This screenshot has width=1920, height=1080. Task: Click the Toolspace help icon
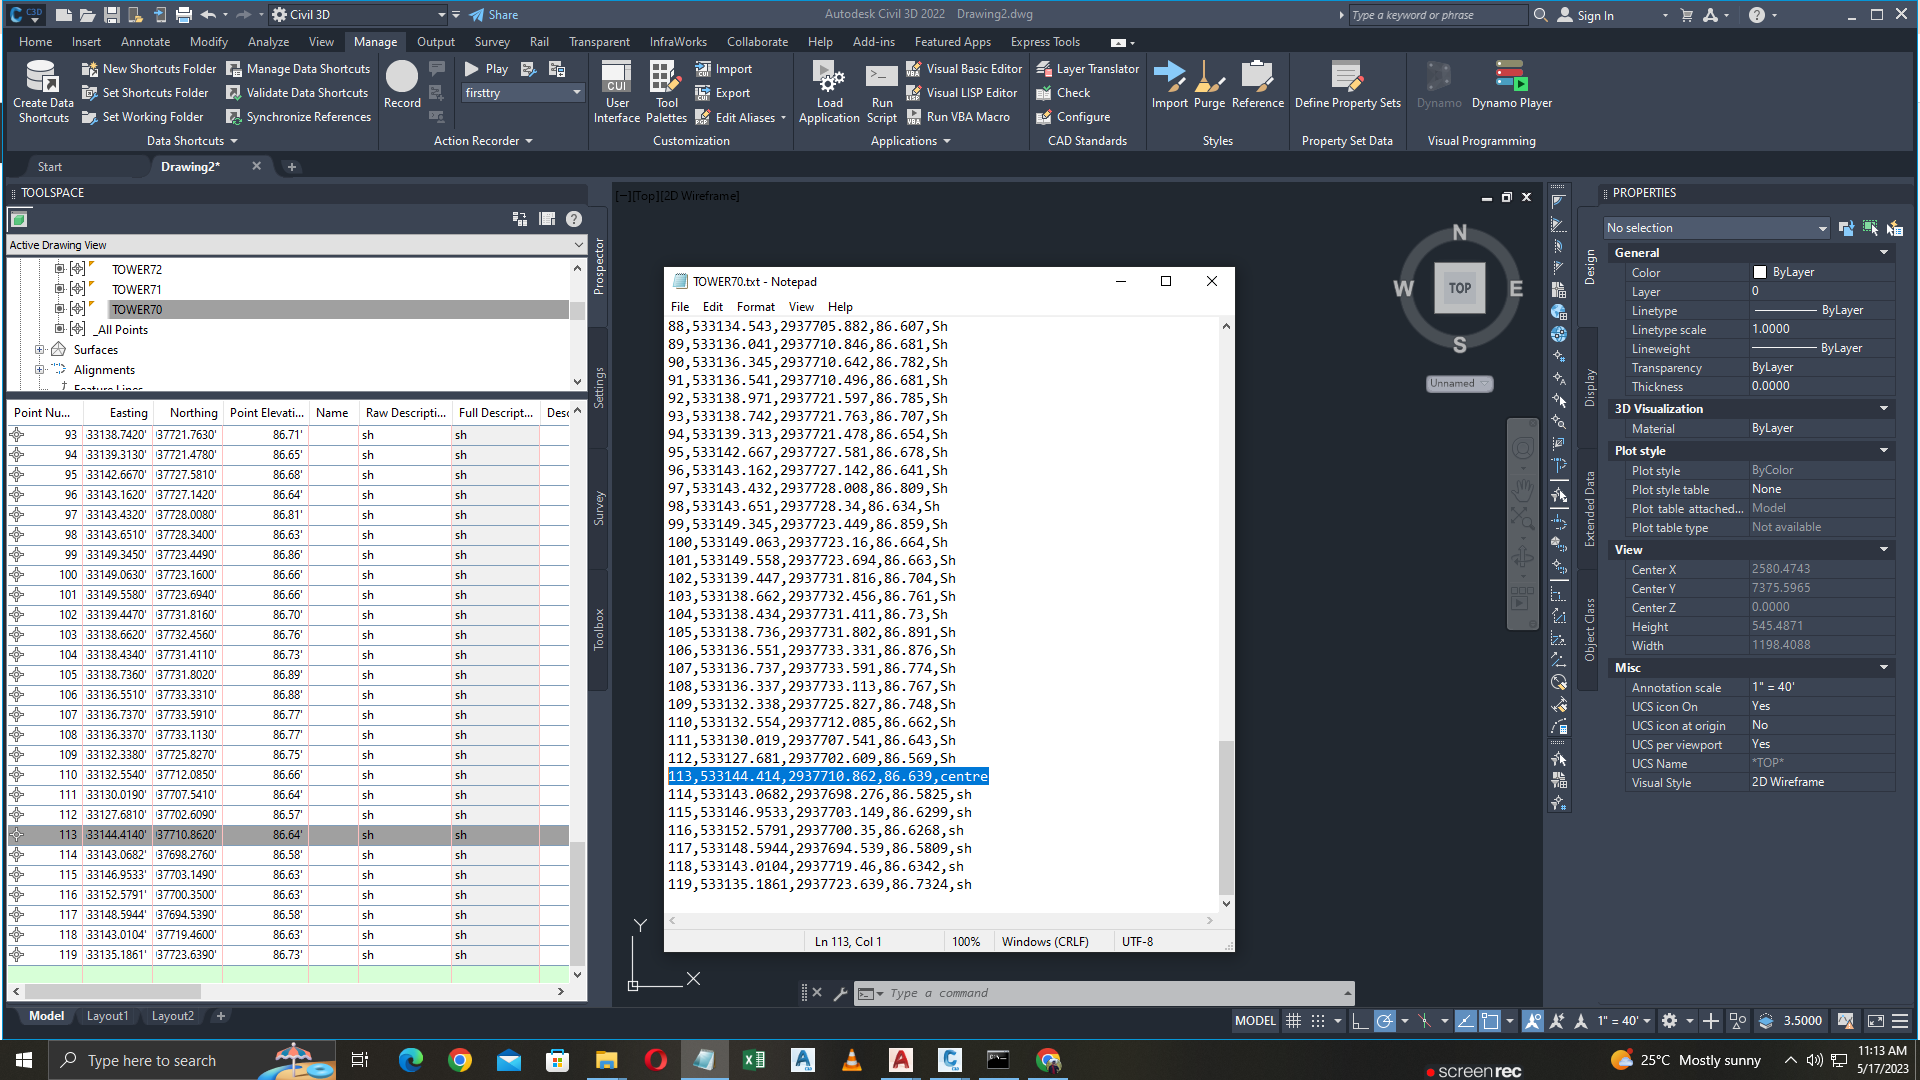tap(573, 219)
